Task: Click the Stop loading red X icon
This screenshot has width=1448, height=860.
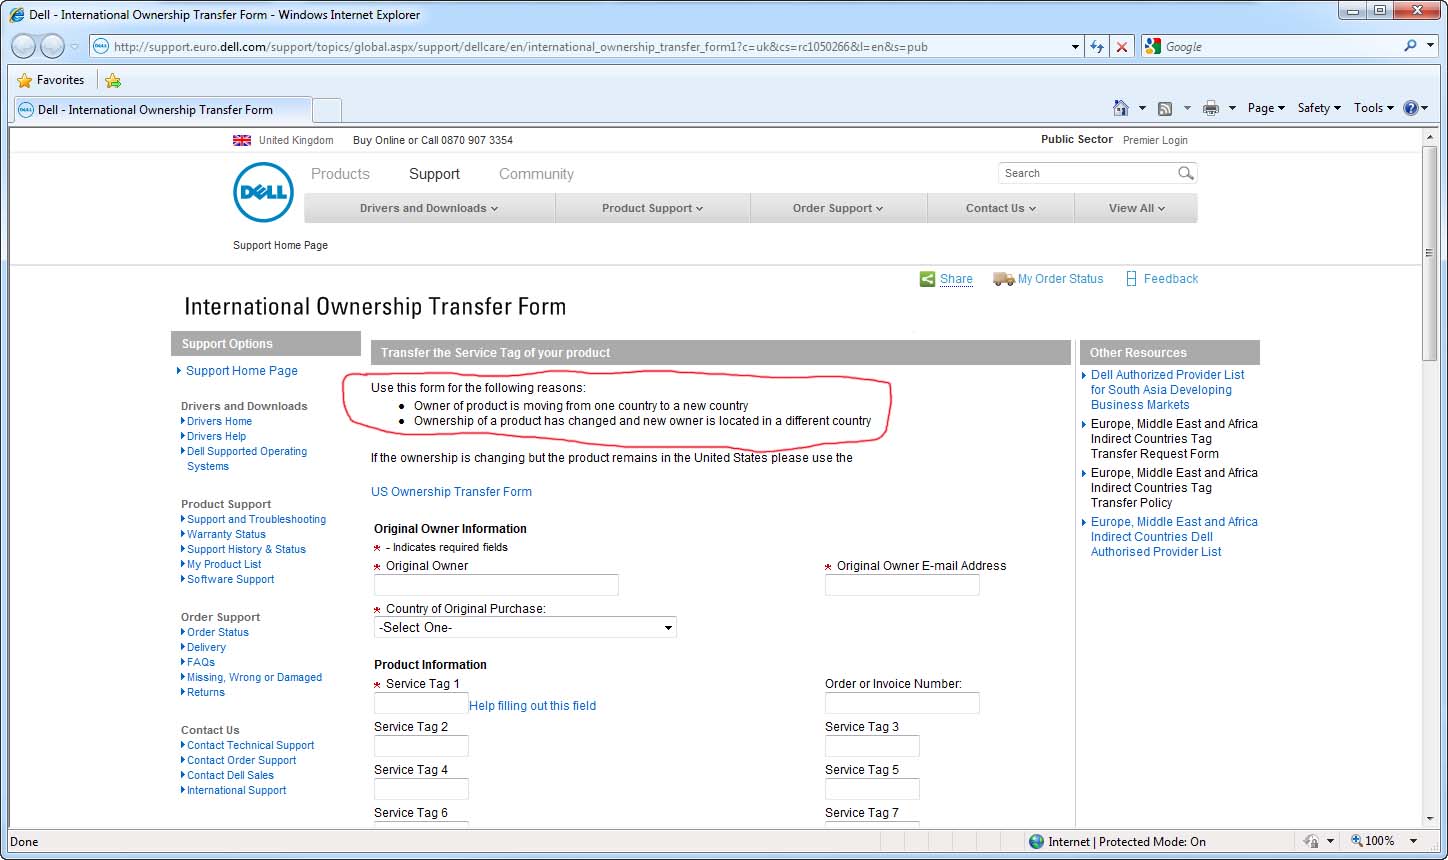Action: tap(1122, 47)
